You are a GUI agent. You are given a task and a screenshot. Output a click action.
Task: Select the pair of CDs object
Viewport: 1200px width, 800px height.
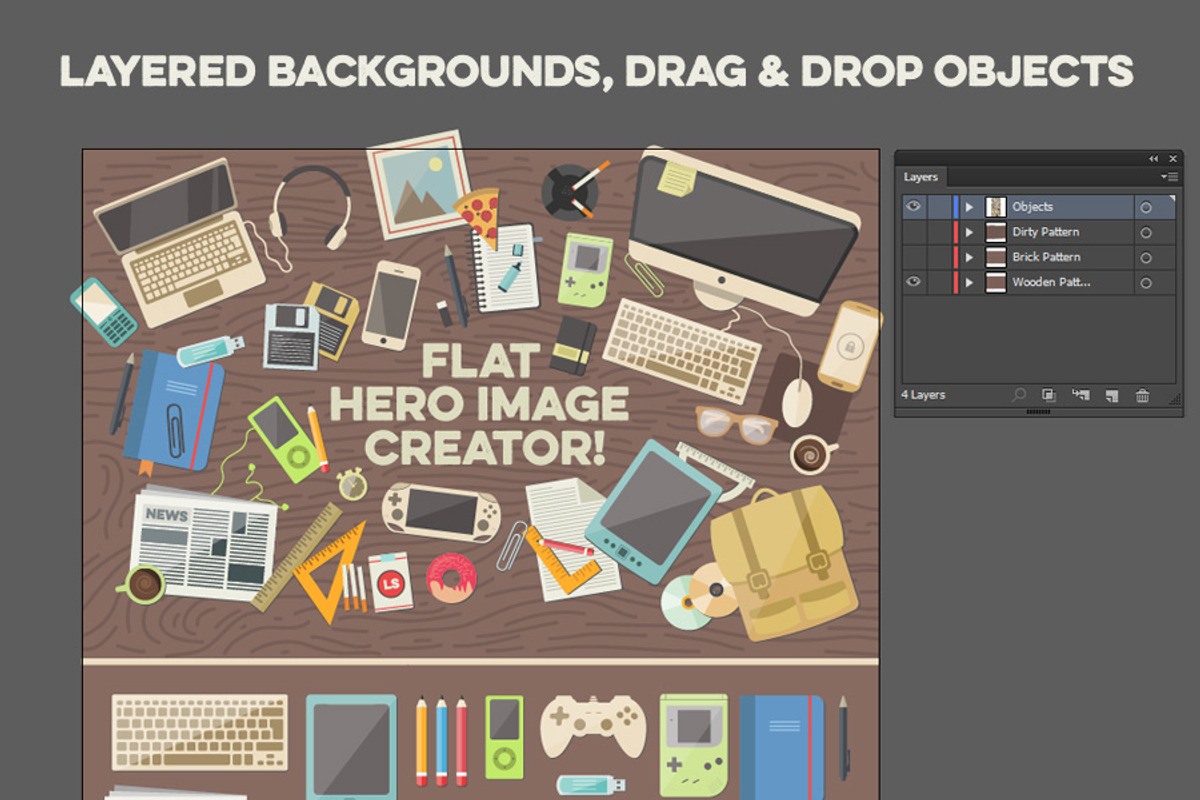[x=698, y=595]
